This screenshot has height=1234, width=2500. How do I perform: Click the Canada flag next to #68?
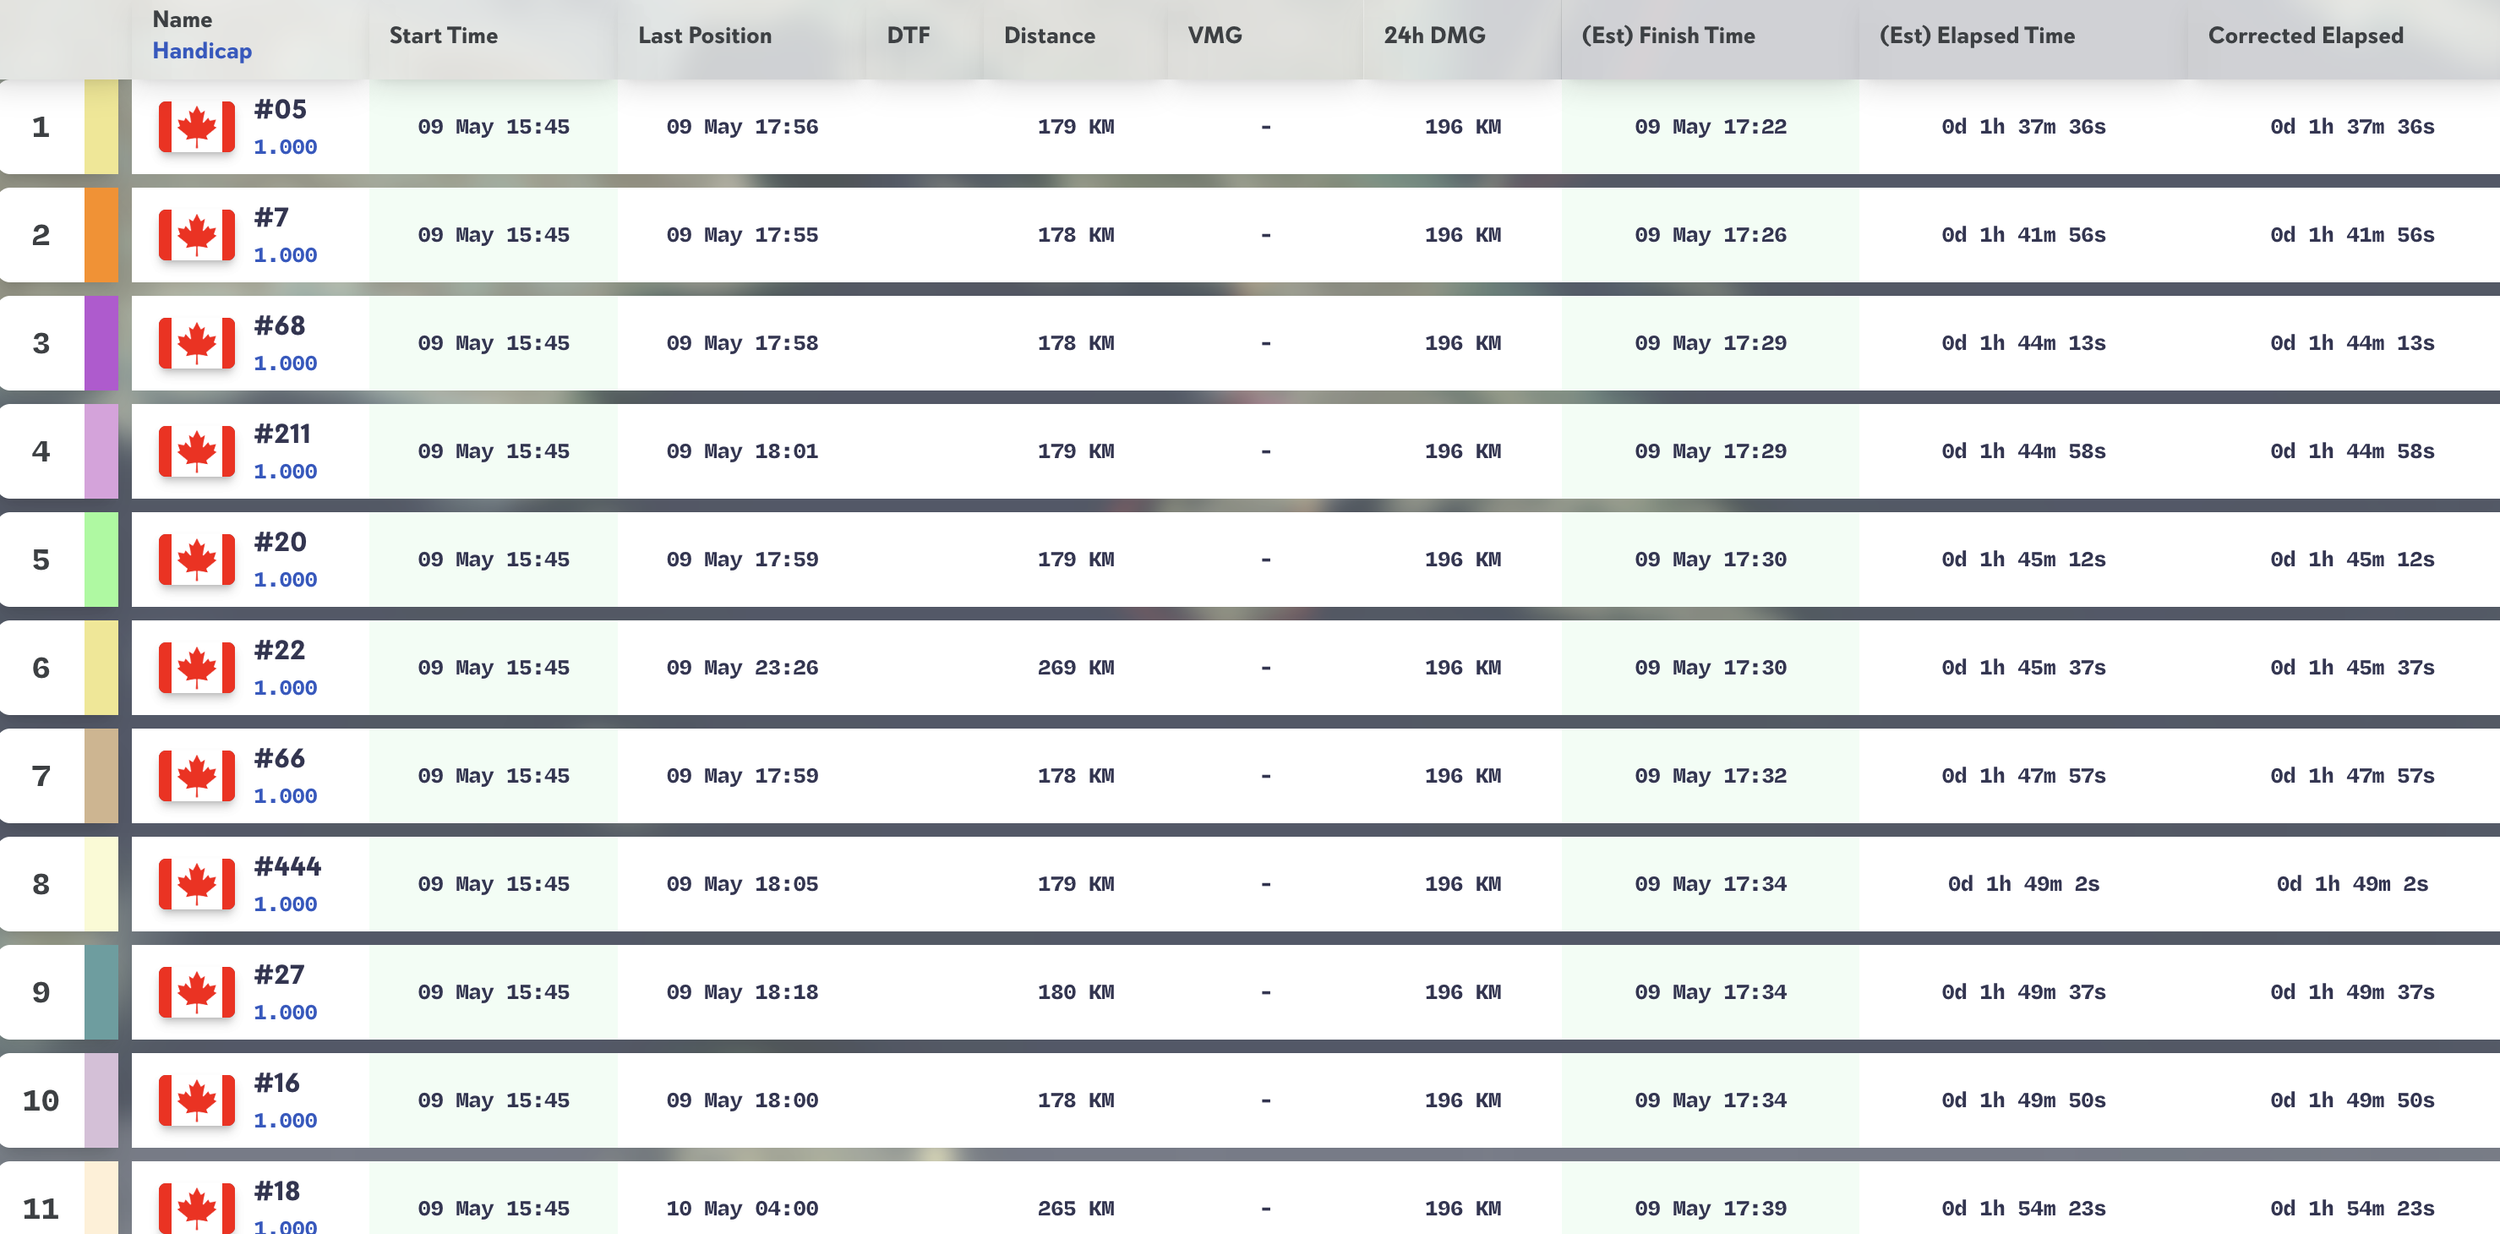point(197,343)
